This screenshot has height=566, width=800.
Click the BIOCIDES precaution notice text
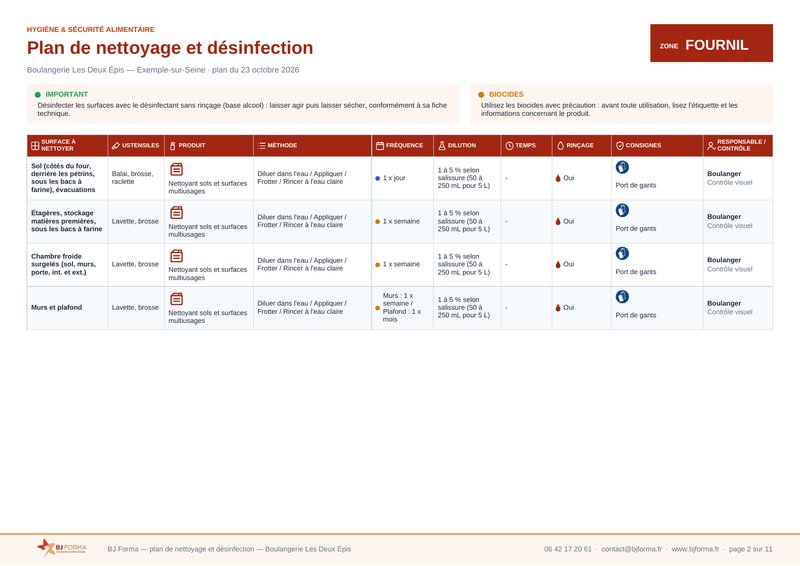click(x=609, y=109)
